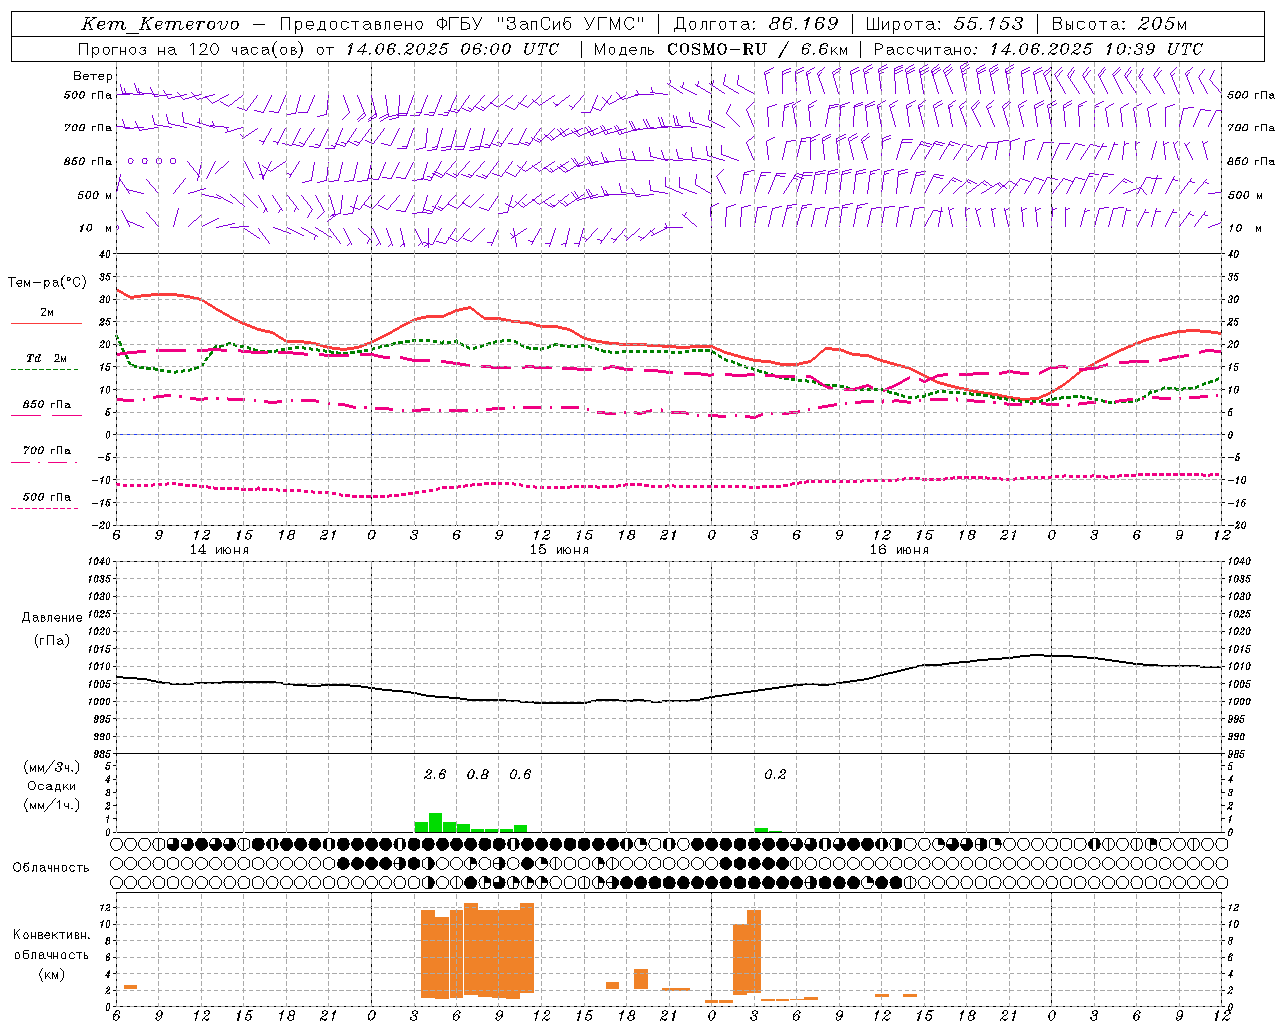Click the 0.8 precipitation amount
1280x1024 pixels.
coord(478,774)
